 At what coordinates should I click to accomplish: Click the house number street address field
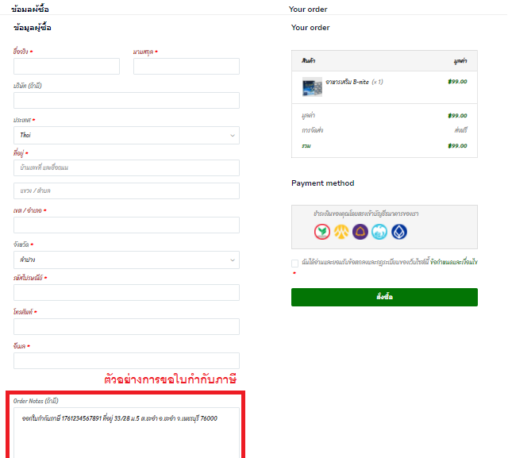[126, 168]
